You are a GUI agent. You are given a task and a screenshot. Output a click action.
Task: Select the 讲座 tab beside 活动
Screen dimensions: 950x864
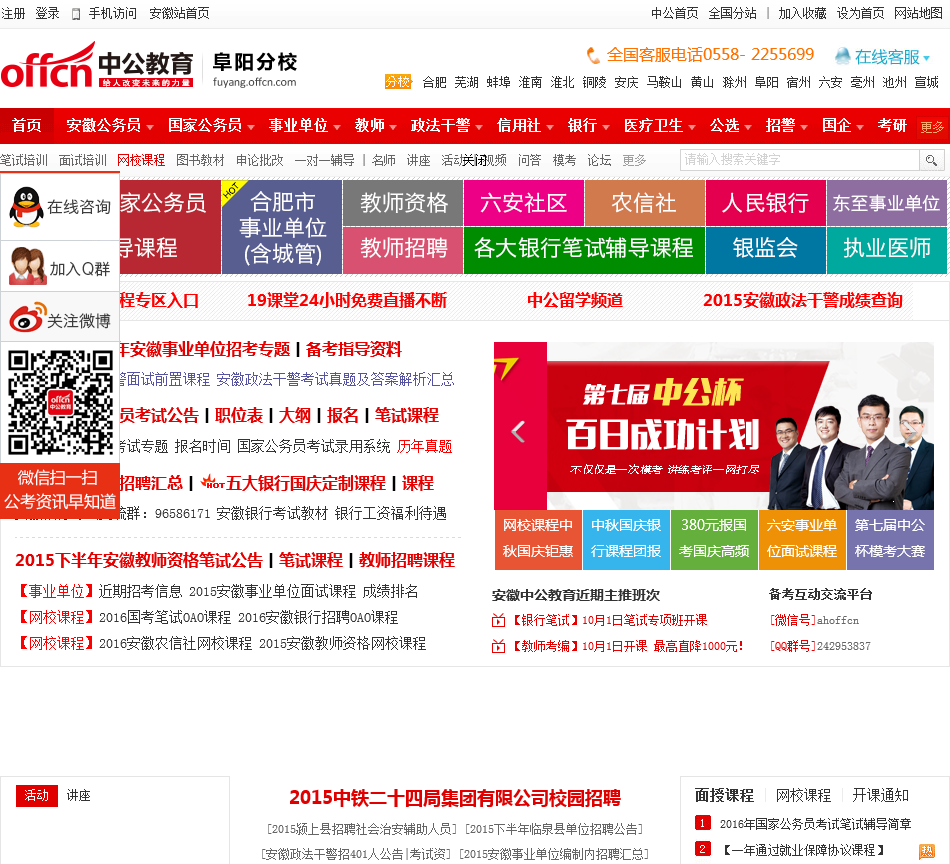tap(78, 795)
